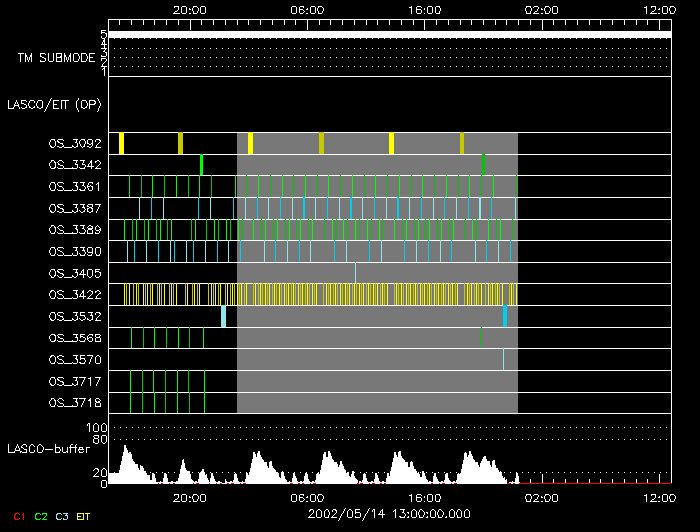Viewport: 700px width, 532px height.
Task: Select the OS_3390 row label
Action: [x=75, y=252]
